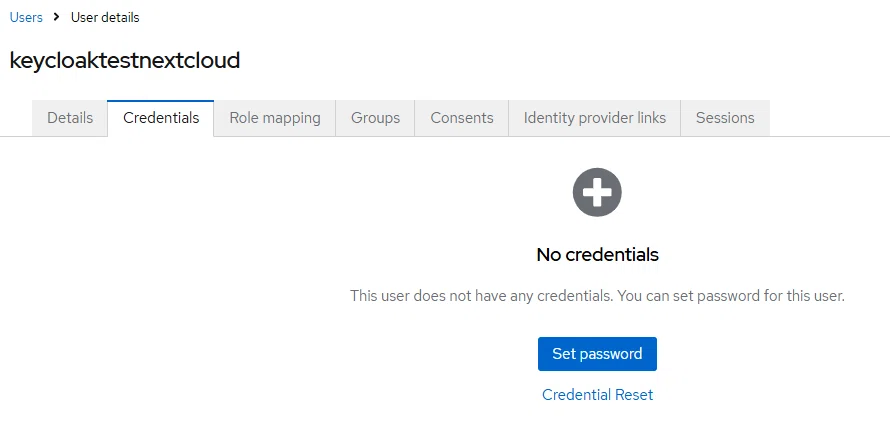Open the Details tab
The width and height of the screenshot is (890, 442).
pos(70,118)
